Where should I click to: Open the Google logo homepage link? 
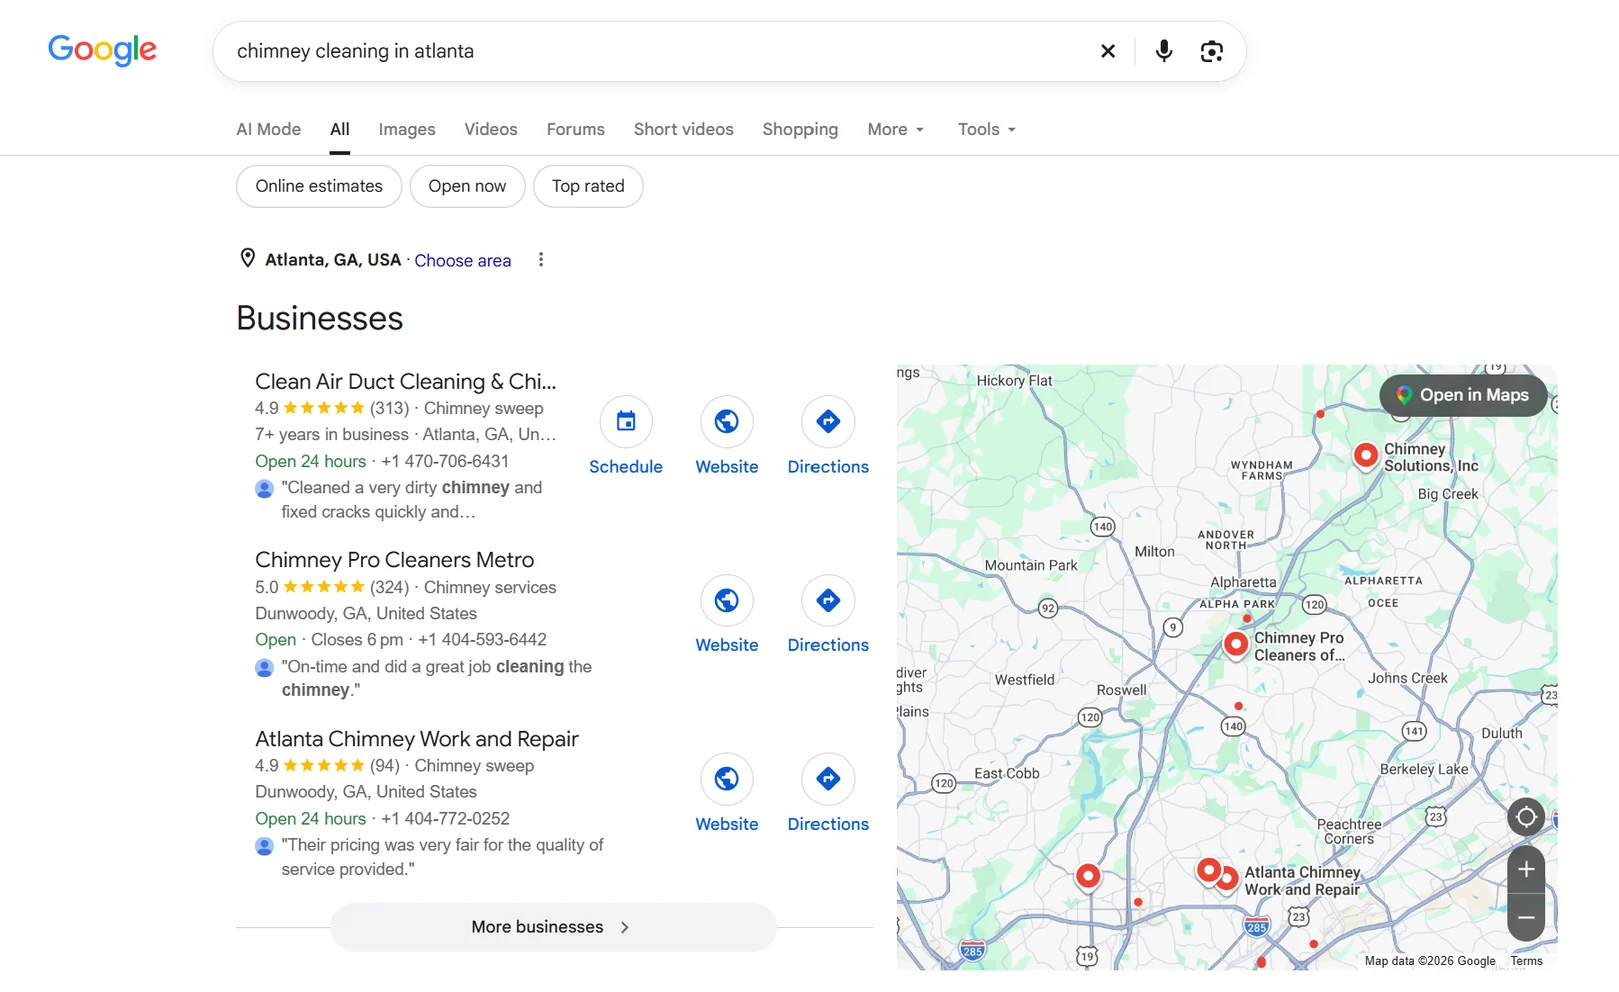click(x=102, y=50)
